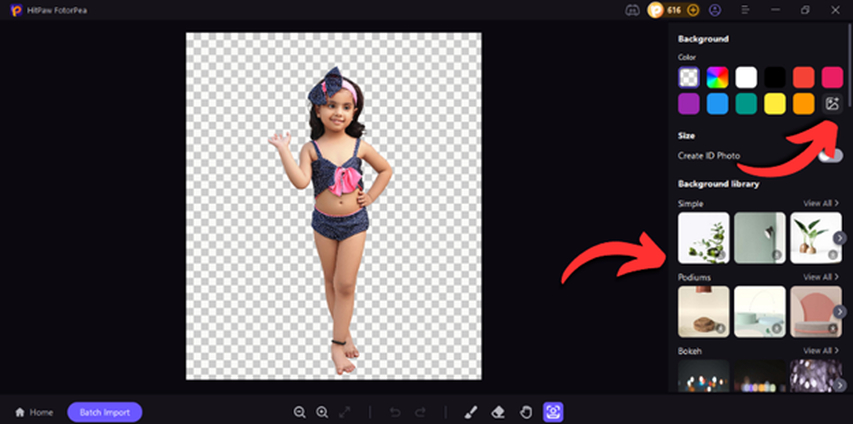Open the Discord community icon
The width and height of the screenshot is (853, 424).
(632, 10)
